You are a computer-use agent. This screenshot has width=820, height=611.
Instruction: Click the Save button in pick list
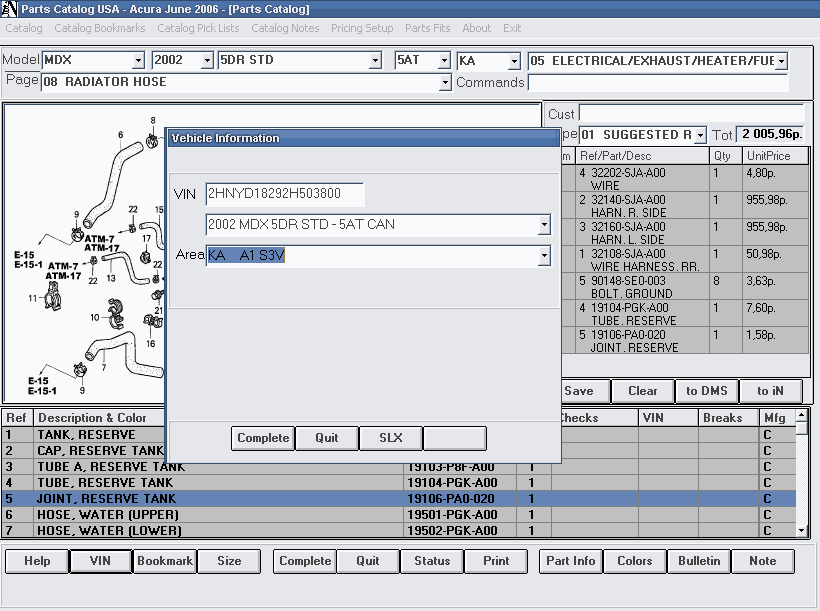(x=578, y=391)
